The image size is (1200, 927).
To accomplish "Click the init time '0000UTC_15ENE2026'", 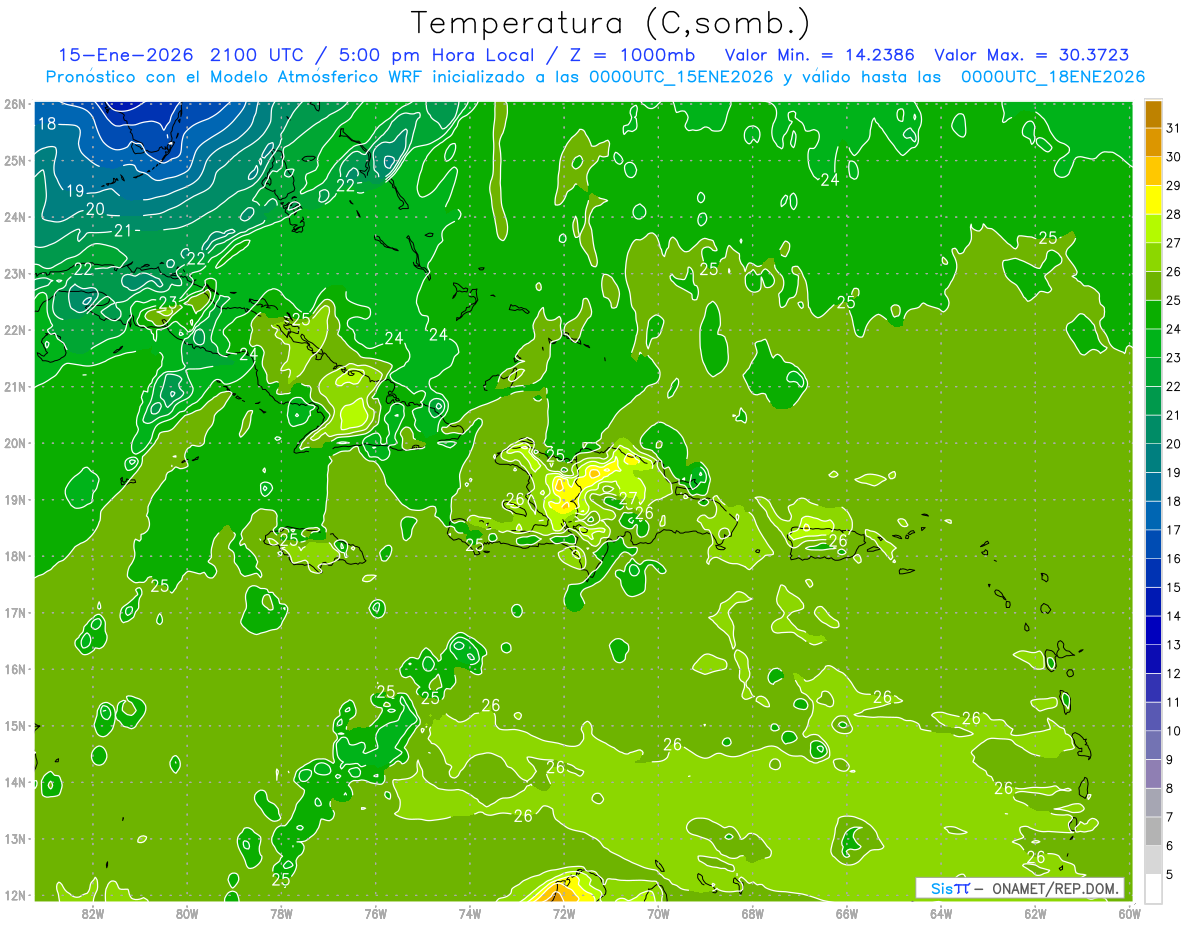I will tap(682, 77).
